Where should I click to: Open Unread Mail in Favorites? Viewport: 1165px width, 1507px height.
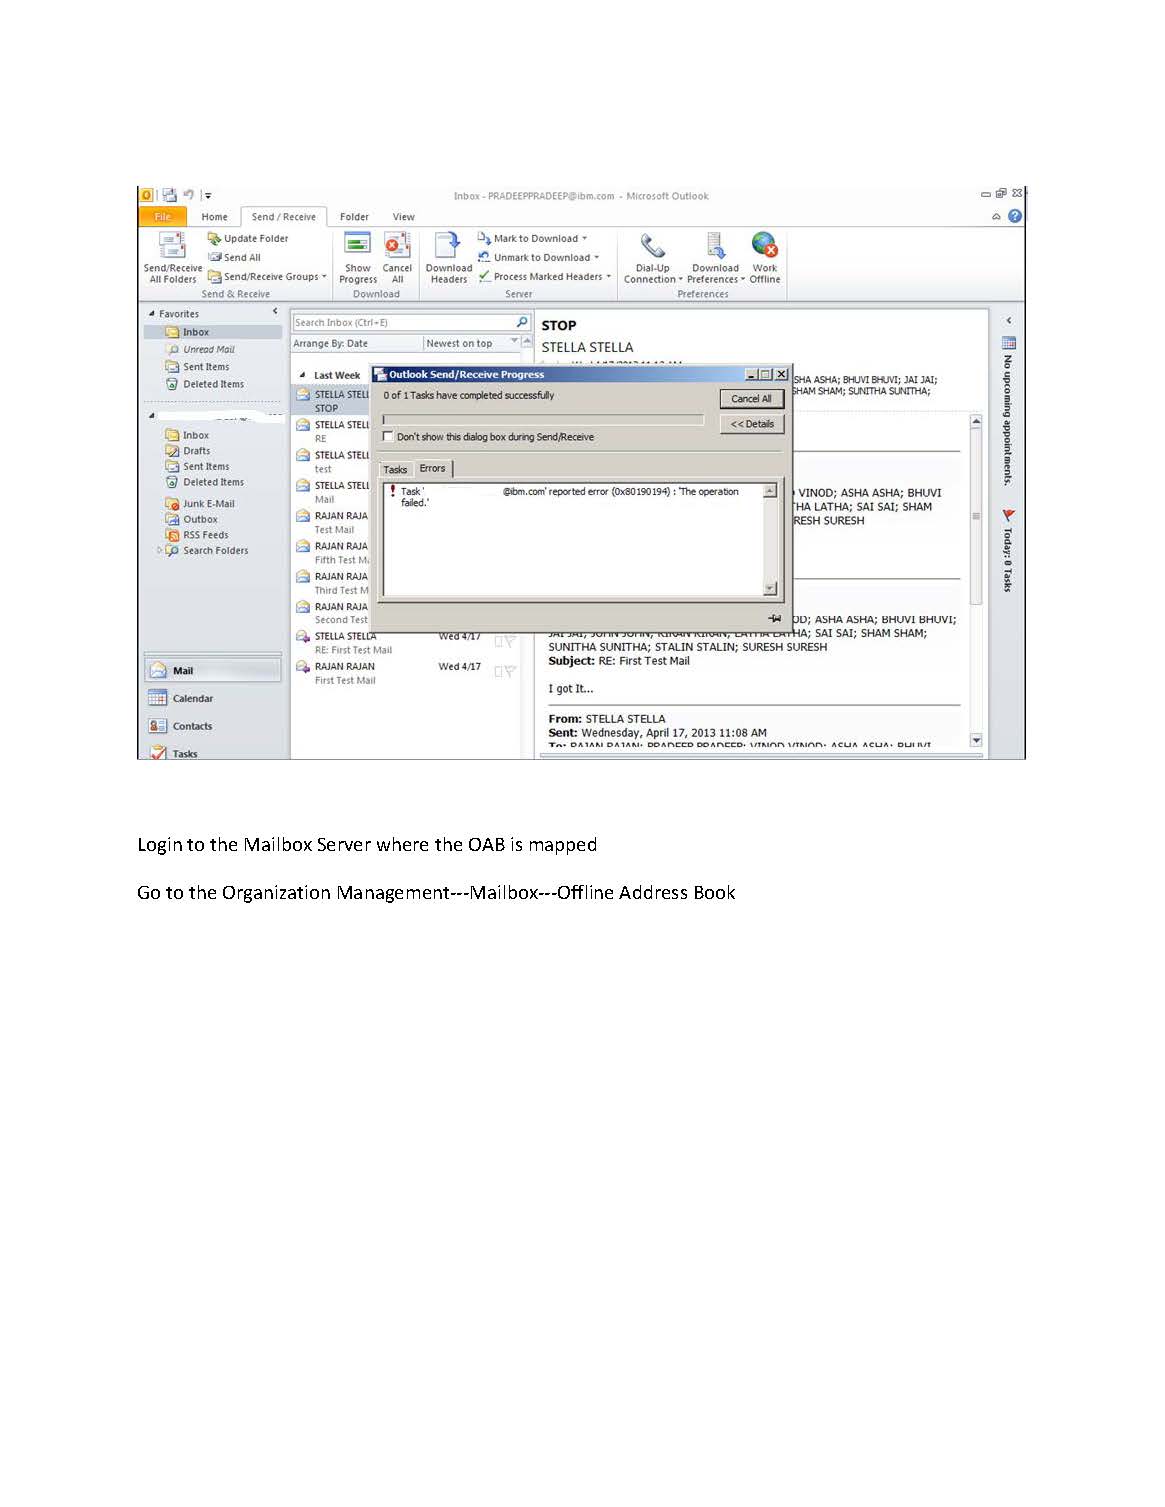pos(200,349)
